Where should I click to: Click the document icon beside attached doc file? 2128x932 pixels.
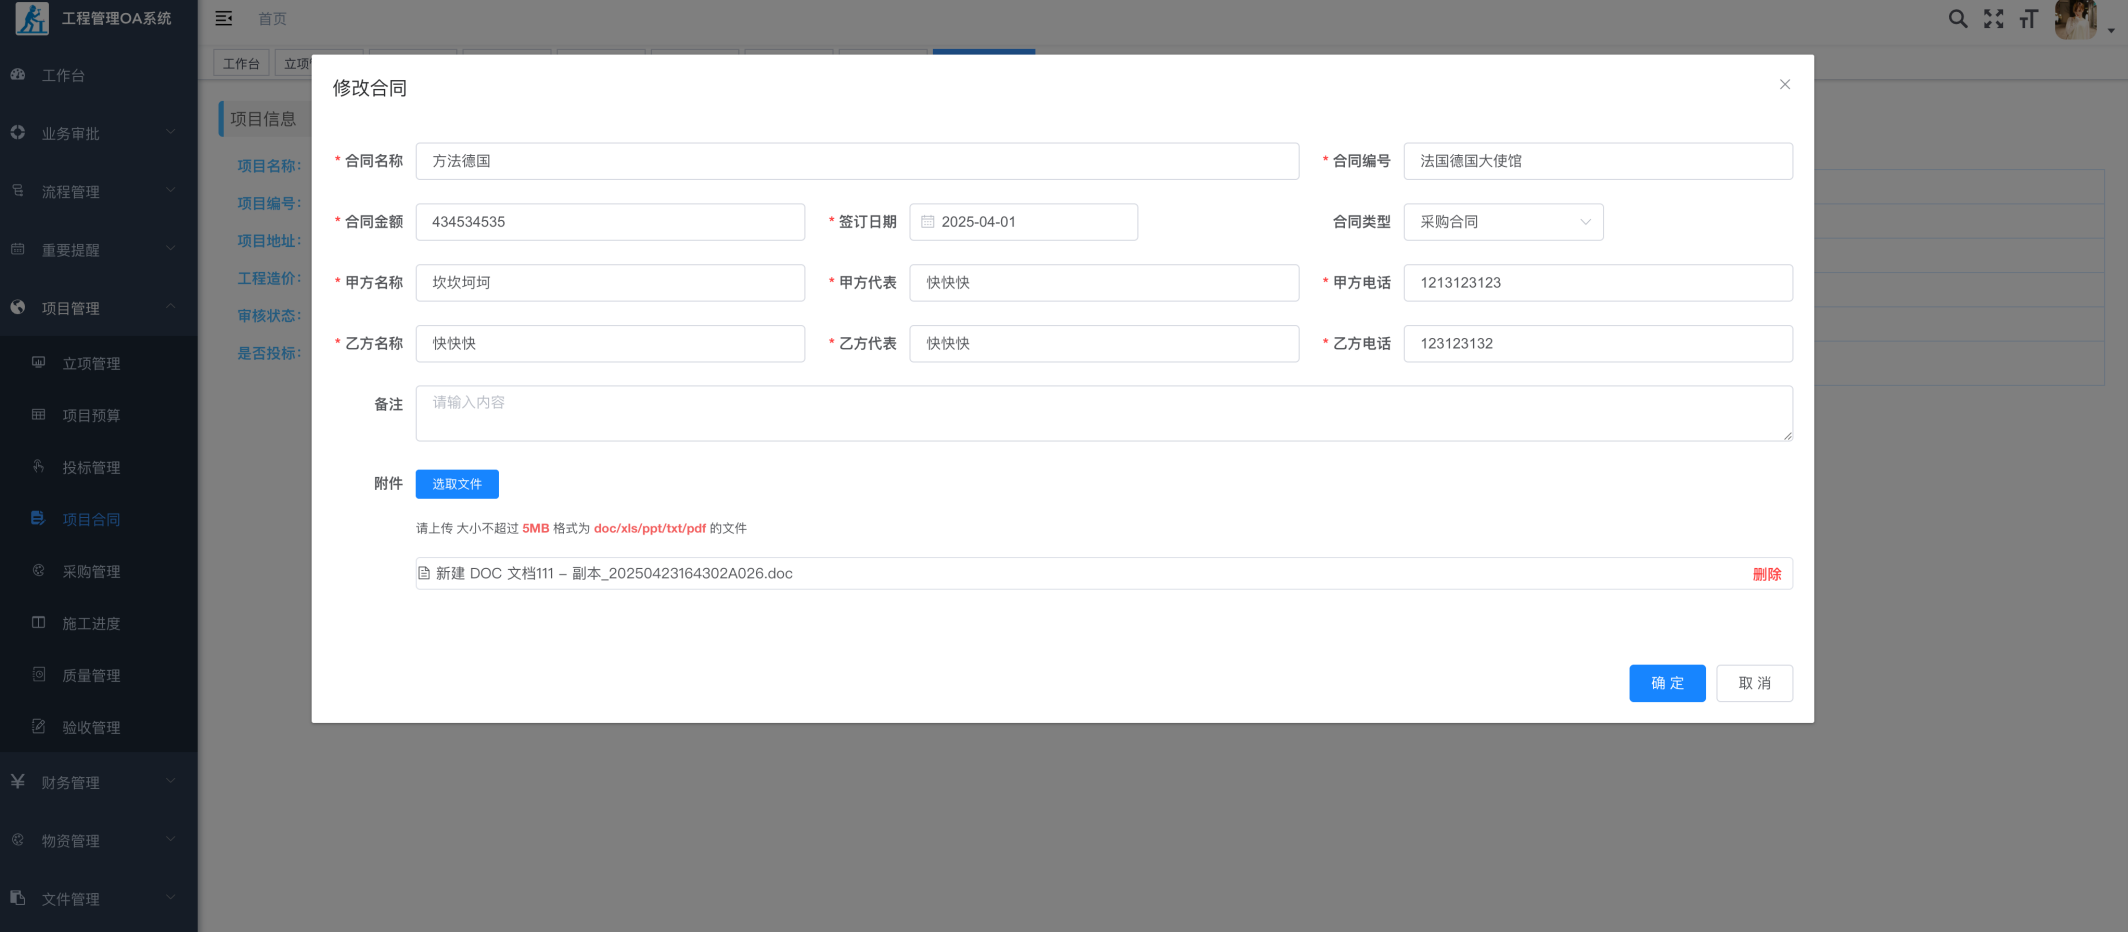click(x=424, y=573)
